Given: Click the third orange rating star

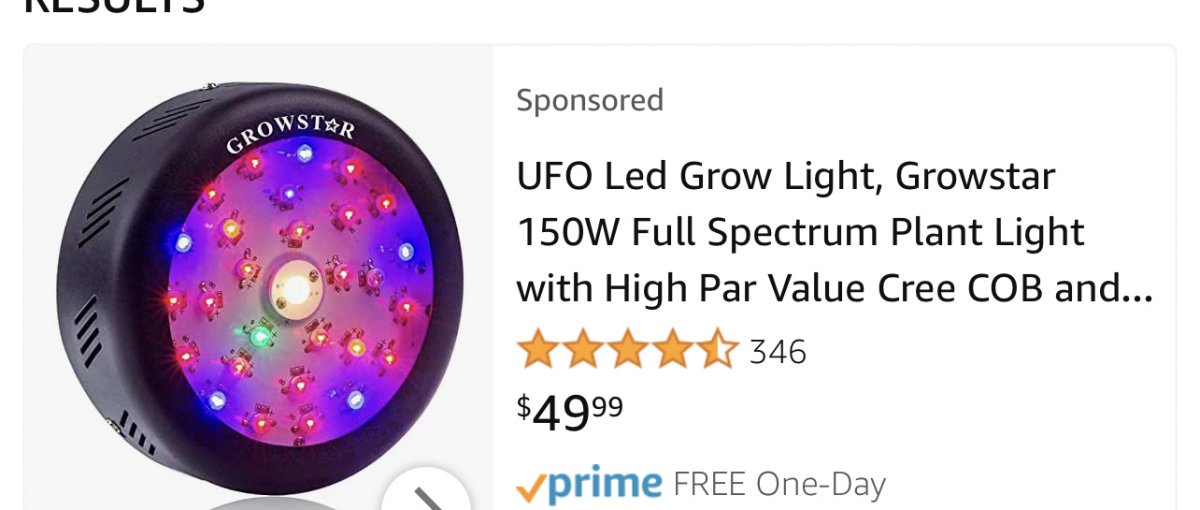Looking at the screenshot, I should [x=627, y=351].
